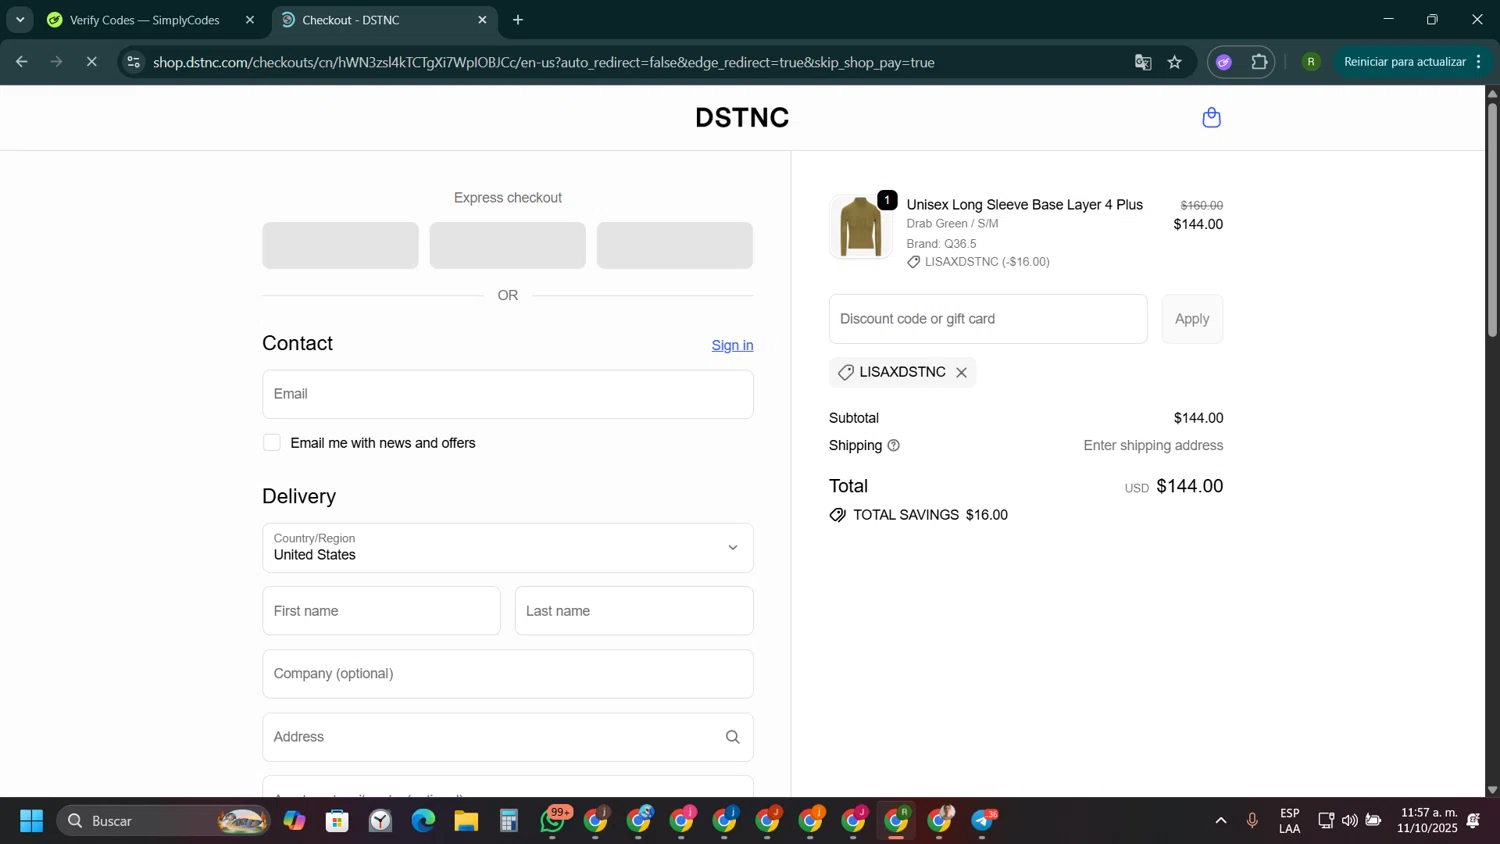Image resolution: width=1500 pixels, height=844 pixels.
Task: Toggle Email me with news and offers
Action: tap(272, 443)
